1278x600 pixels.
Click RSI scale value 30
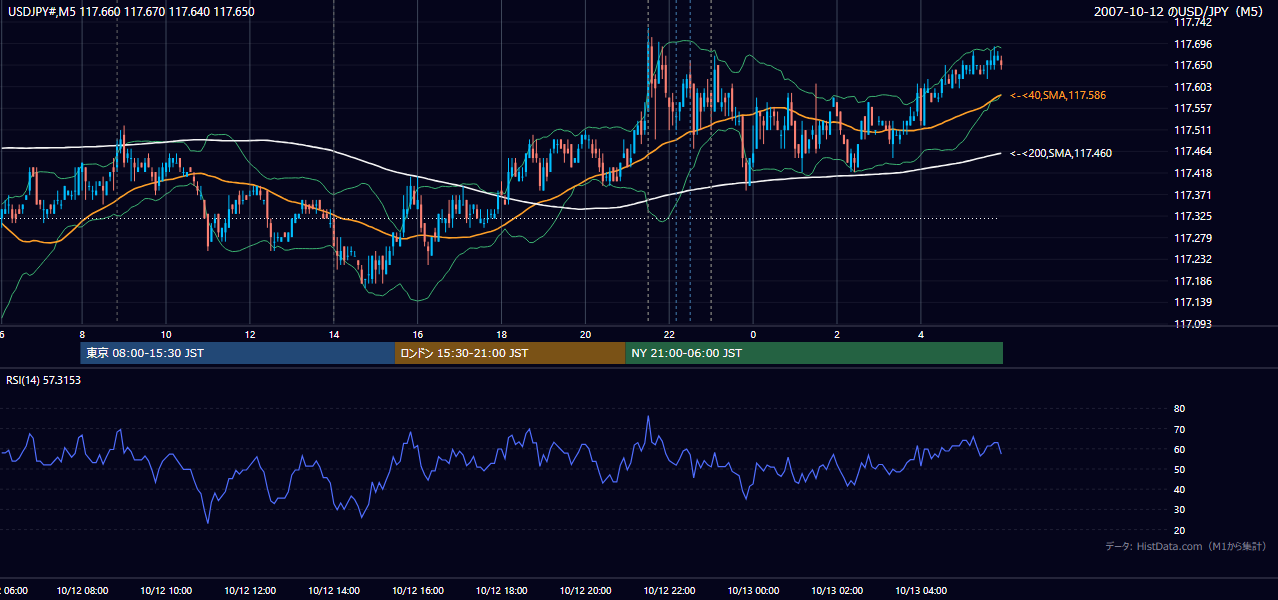(1179, 510)
